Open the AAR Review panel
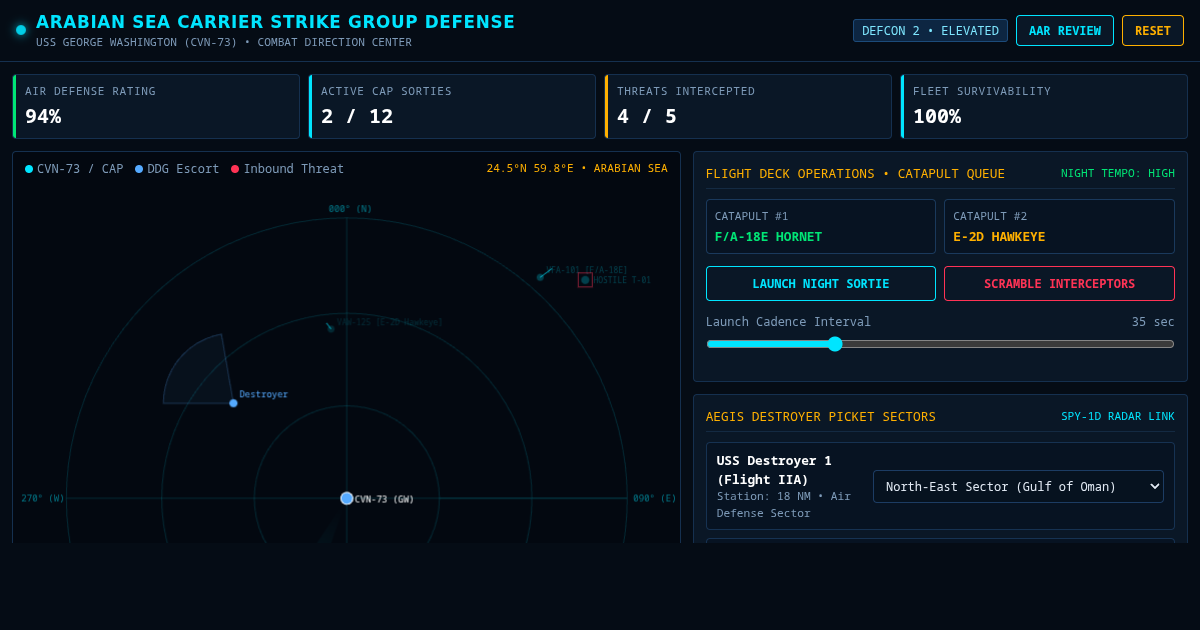Screen dimensions: 1200x630 pos(1065,31)
